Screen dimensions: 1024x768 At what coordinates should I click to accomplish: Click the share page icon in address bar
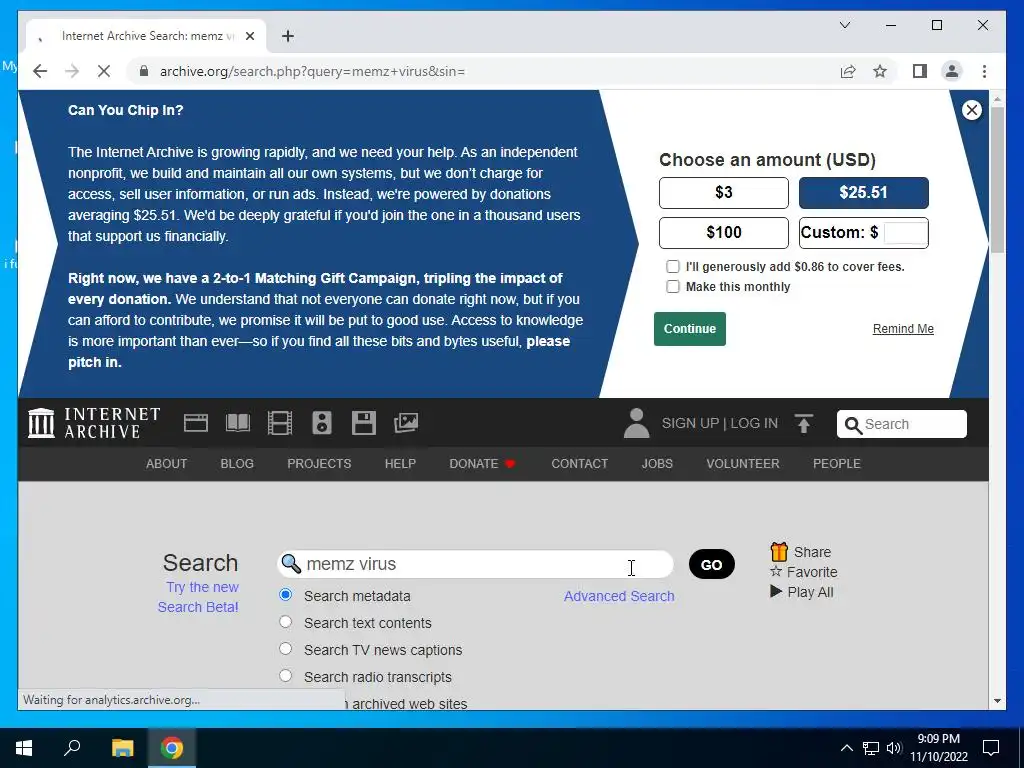[848, 71]
